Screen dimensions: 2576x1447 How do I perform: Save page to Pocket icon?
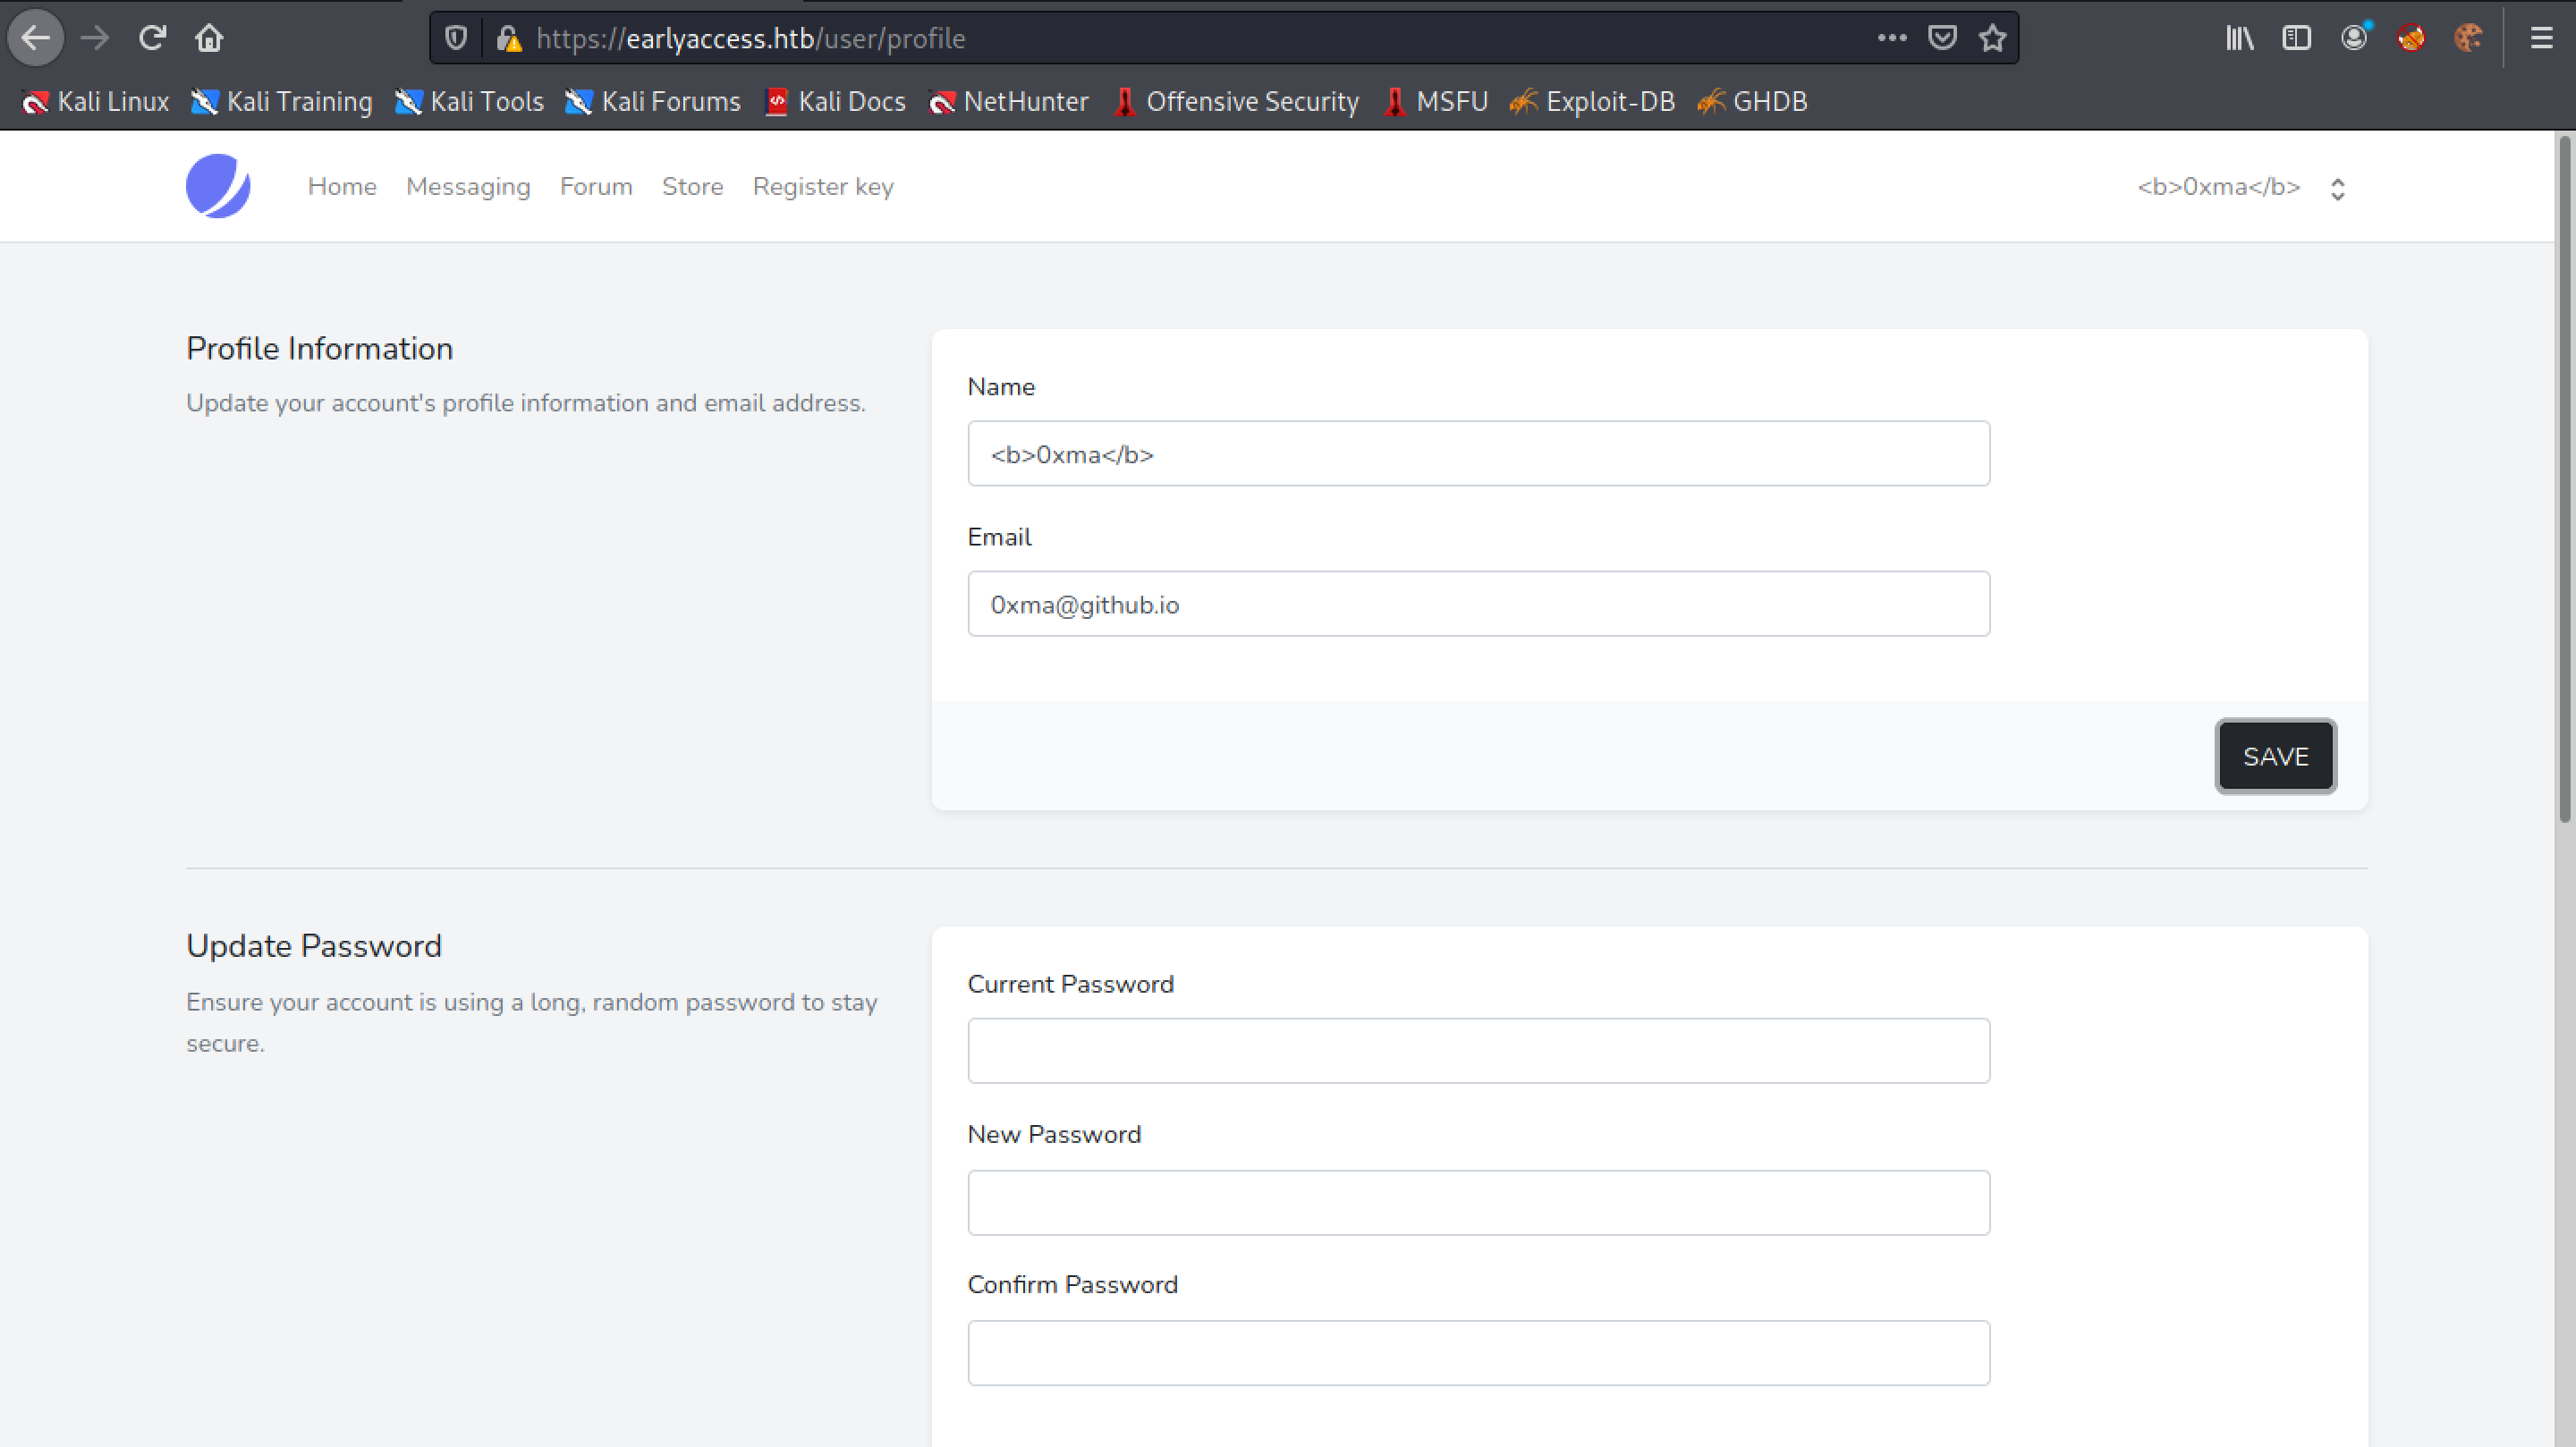(1942, 38)
